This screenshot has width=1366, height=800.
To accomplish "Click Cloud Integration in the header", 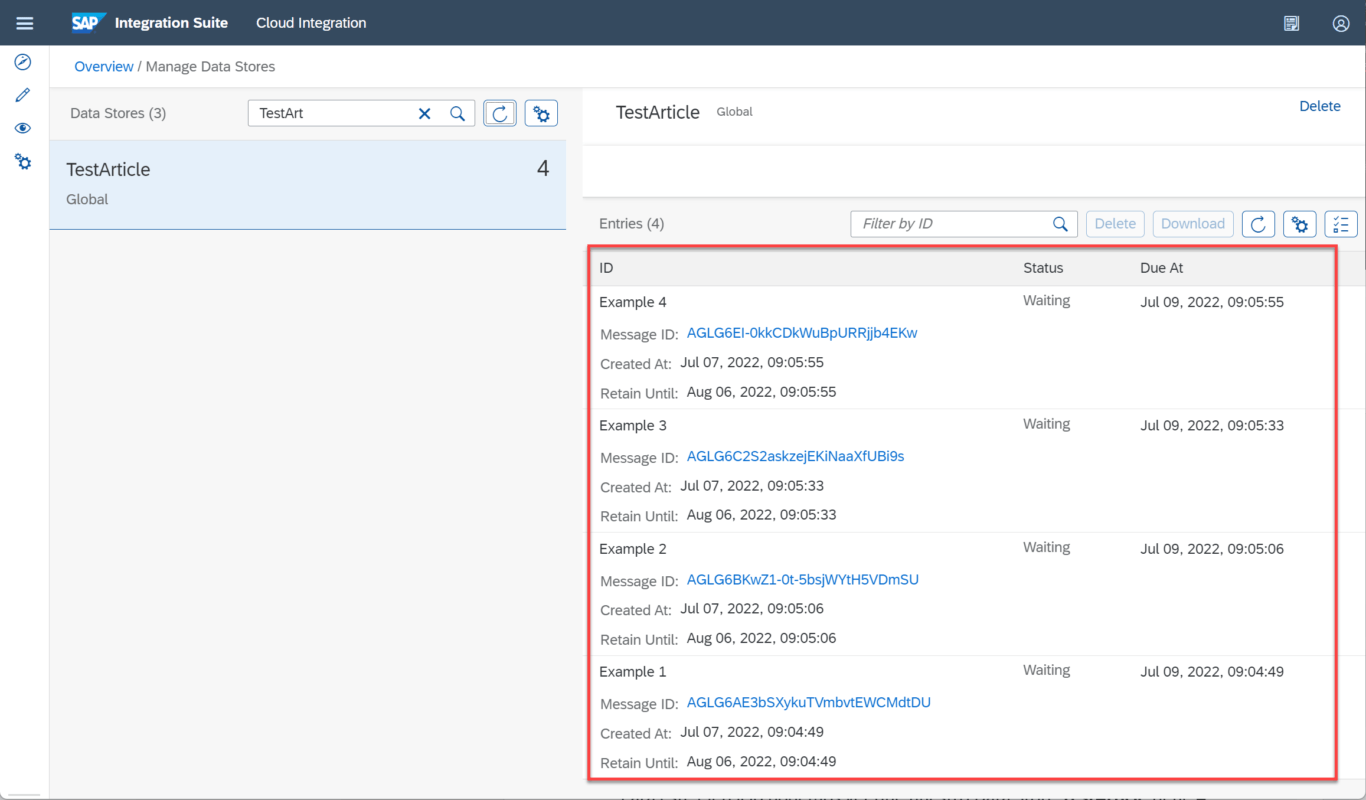I will pyautogui.click(x=311, y=23).
